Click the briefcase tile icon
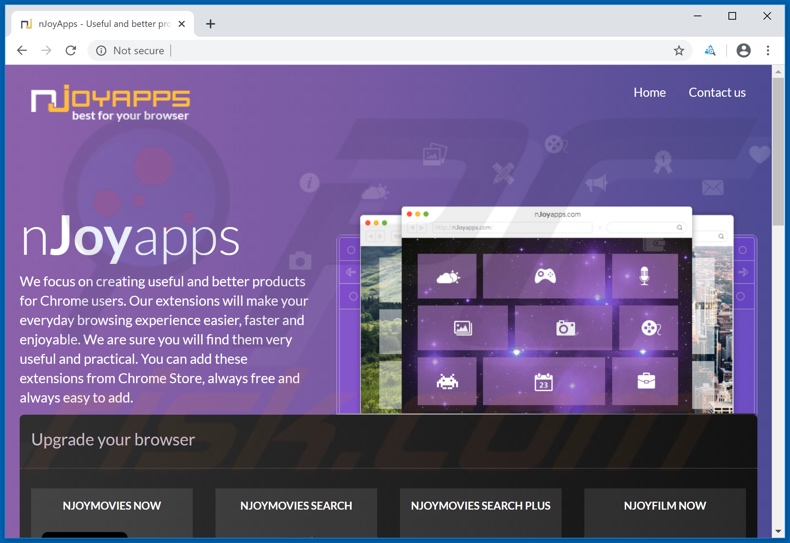790x543 pixels. (x=646, y=381)
